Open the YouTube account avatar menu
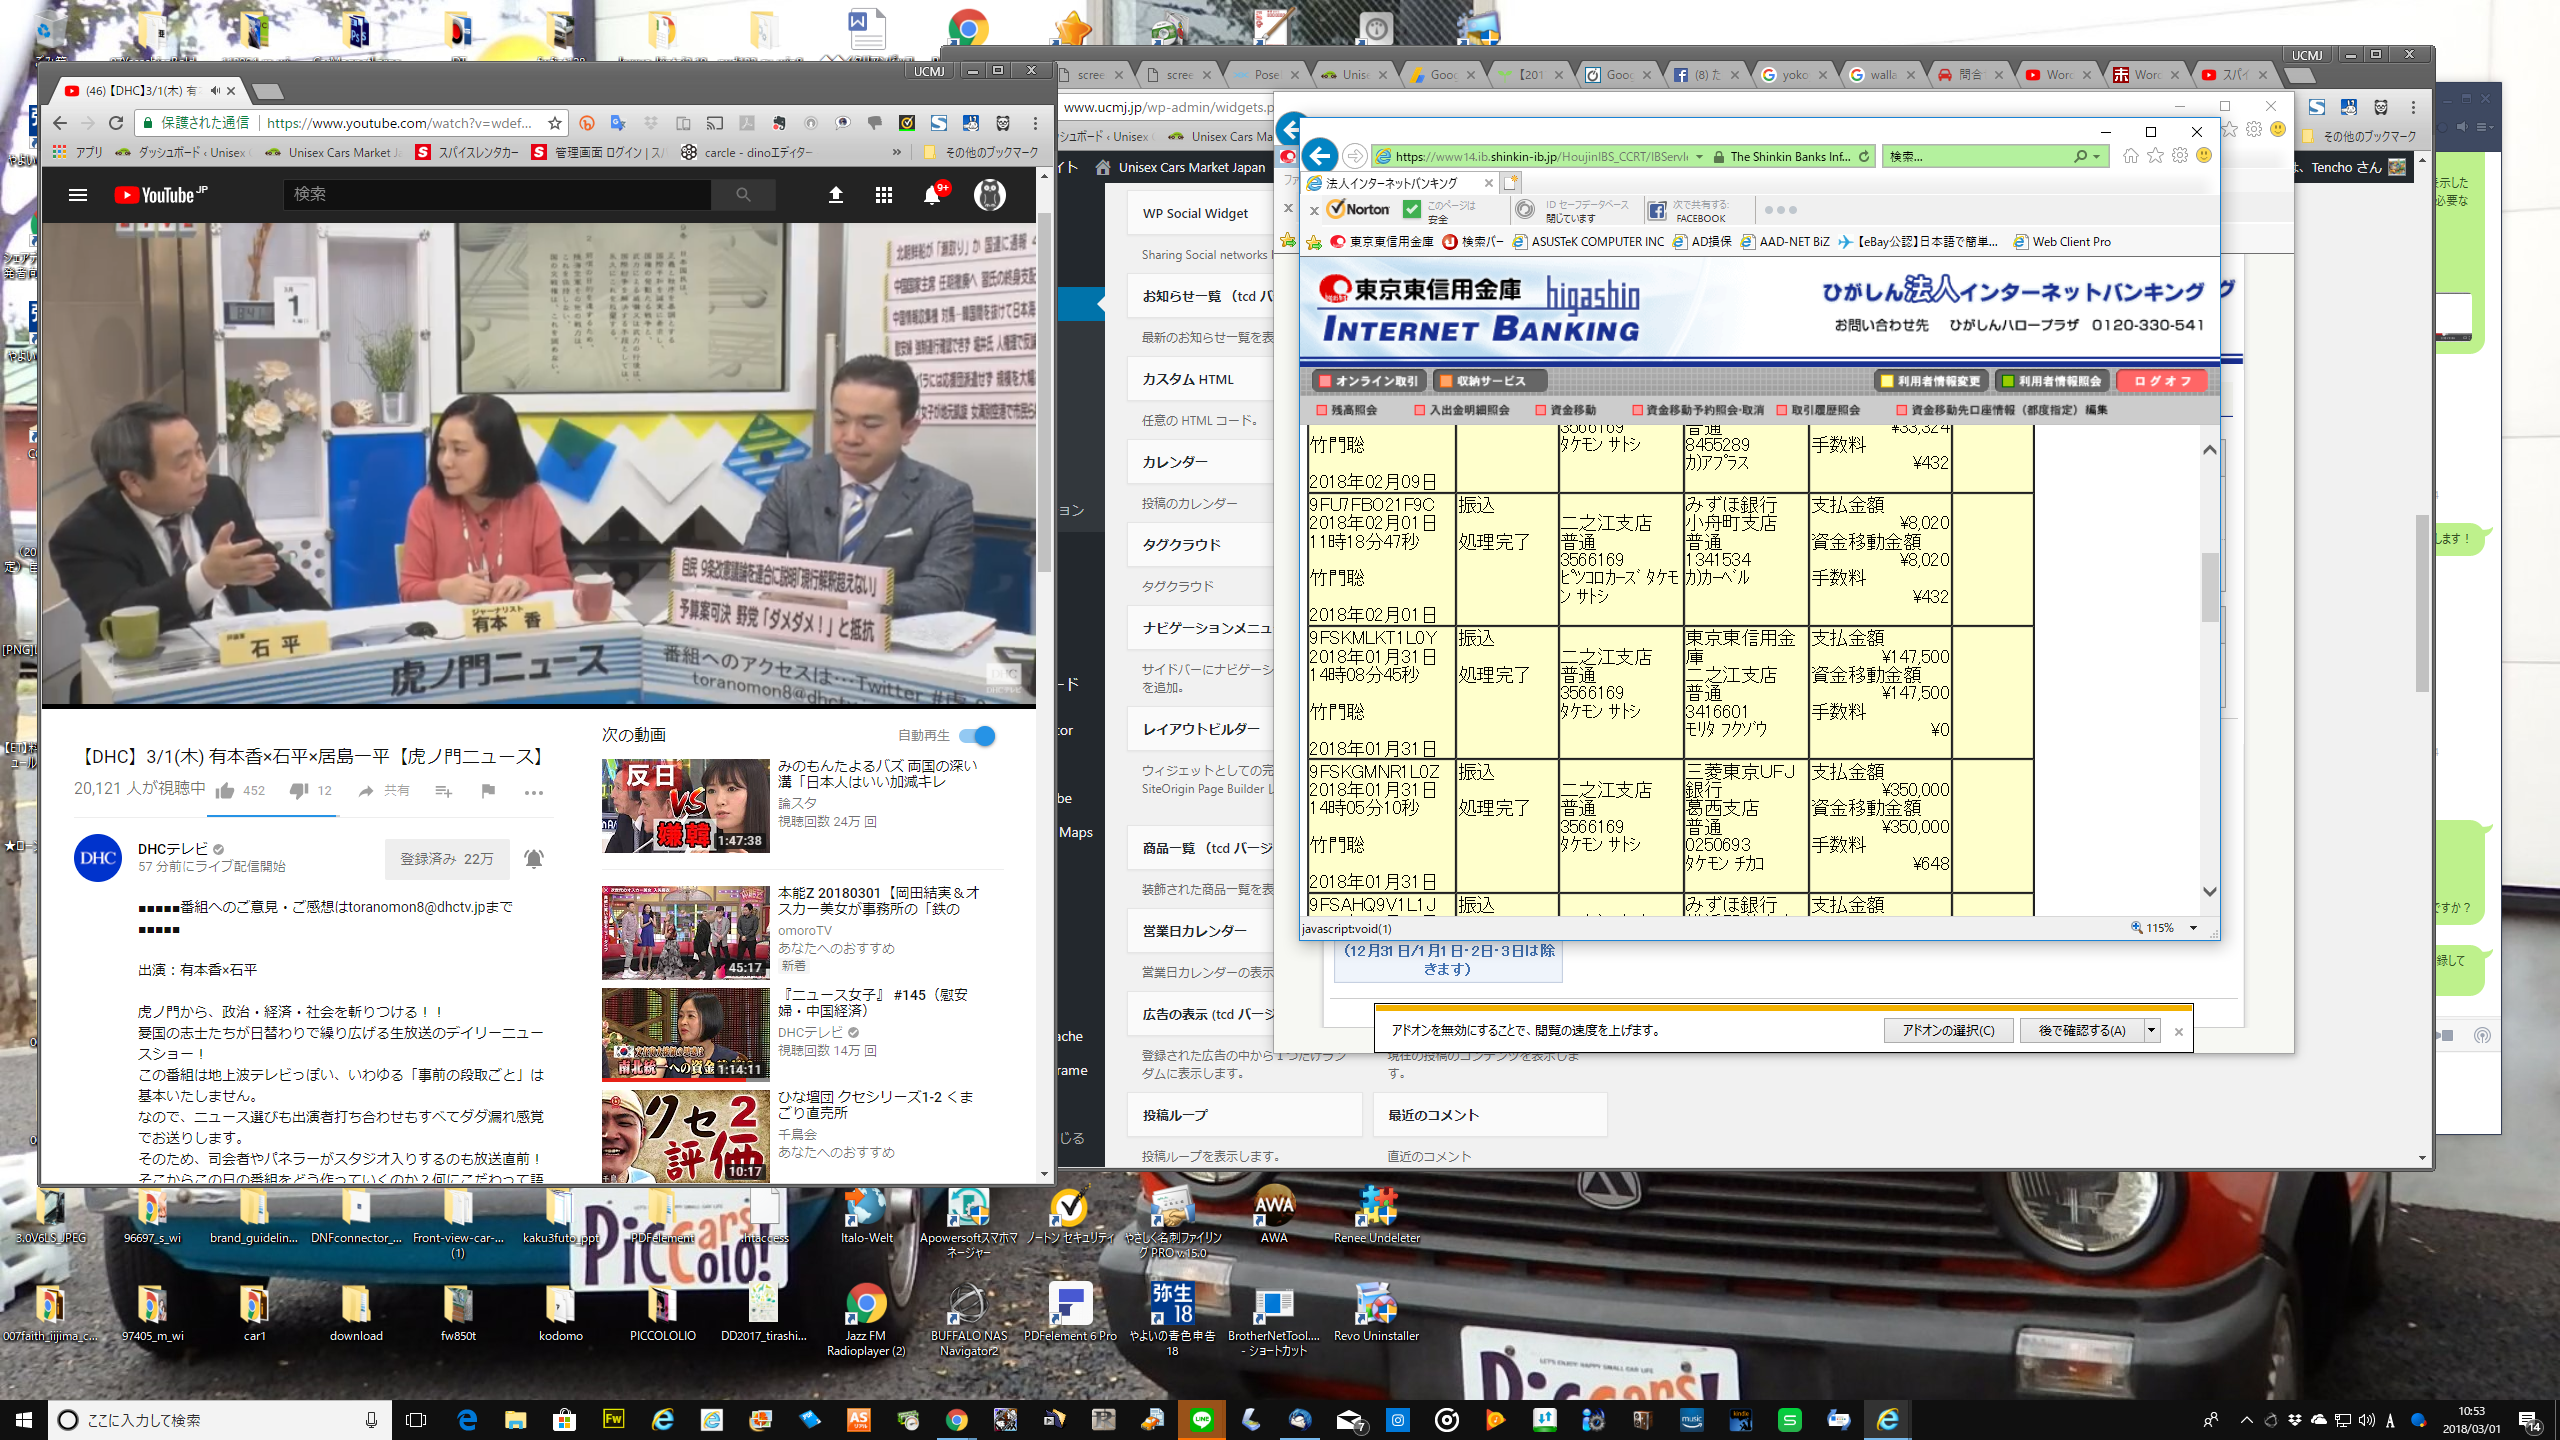Image resolution: width=2560 pixels, height=1440 pixels. [990, 195]
